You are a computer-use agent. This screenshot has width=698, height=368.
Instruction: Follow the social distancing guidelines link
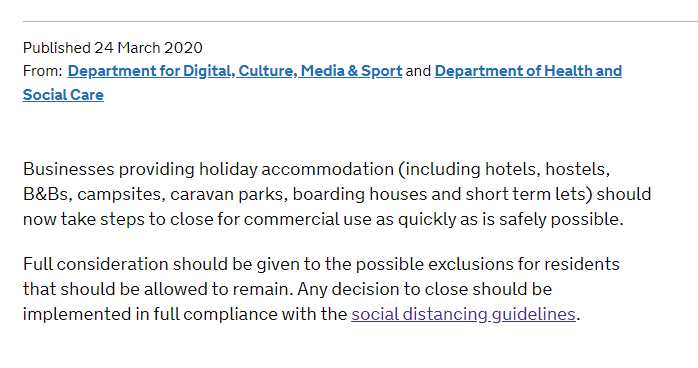[x=463, y=314]
